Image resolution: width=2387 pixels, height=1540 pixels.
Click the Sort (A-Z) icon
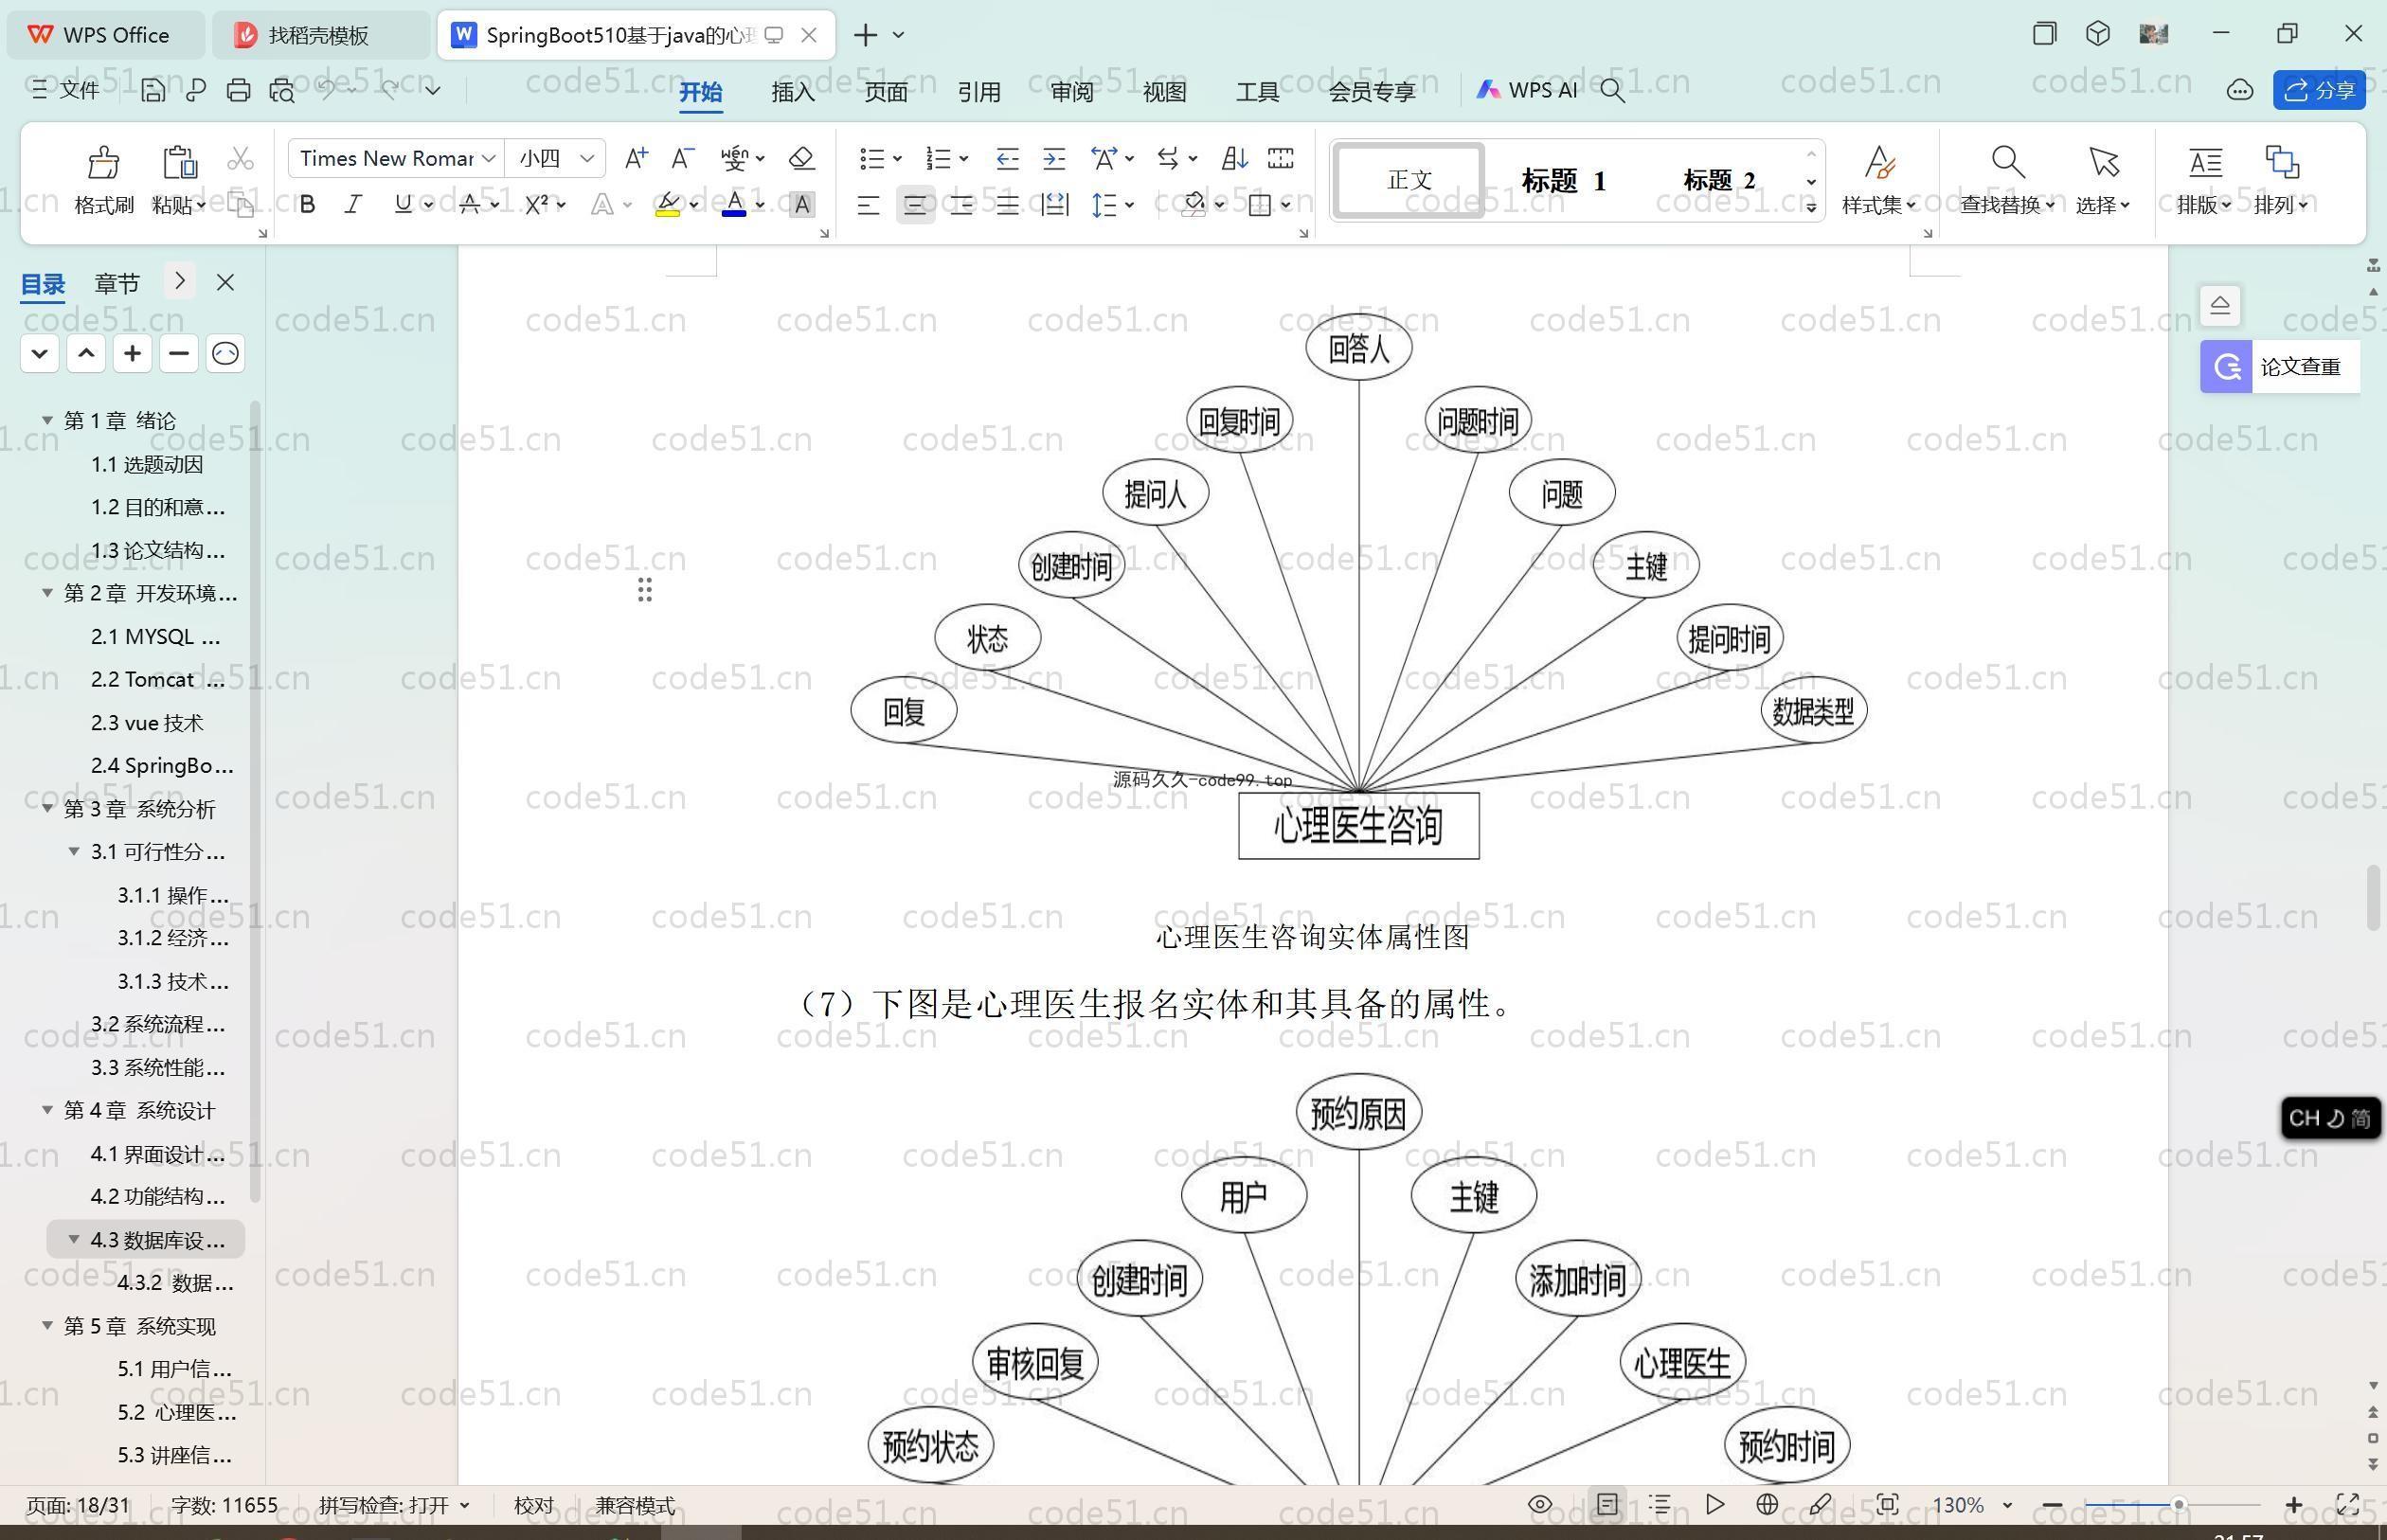[x=1234, y=158]
